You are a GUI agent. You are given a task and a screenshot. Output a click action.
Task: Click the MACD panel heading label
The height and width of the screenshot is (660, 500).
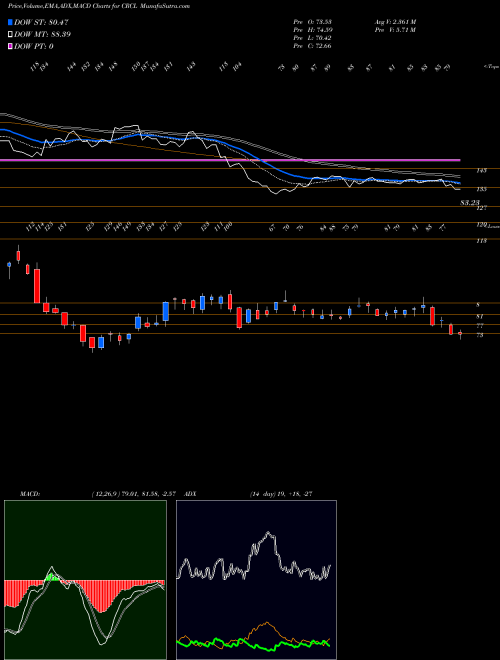[30, 493]
